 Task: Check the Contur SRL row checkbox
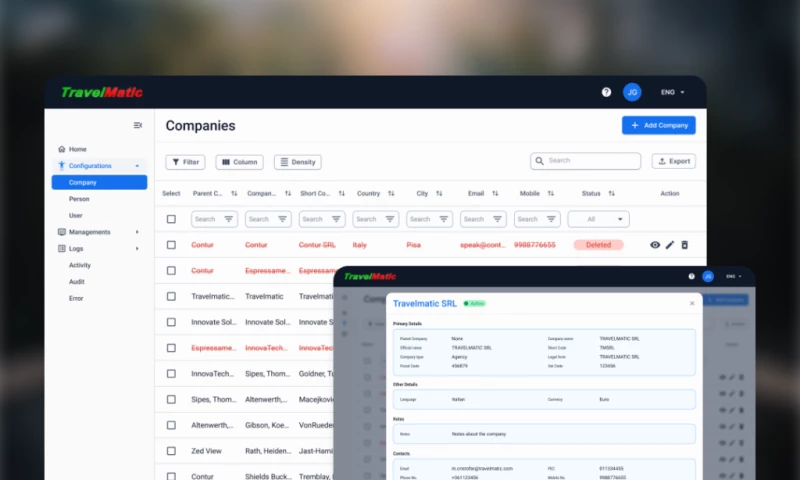[x=171, y=245]
